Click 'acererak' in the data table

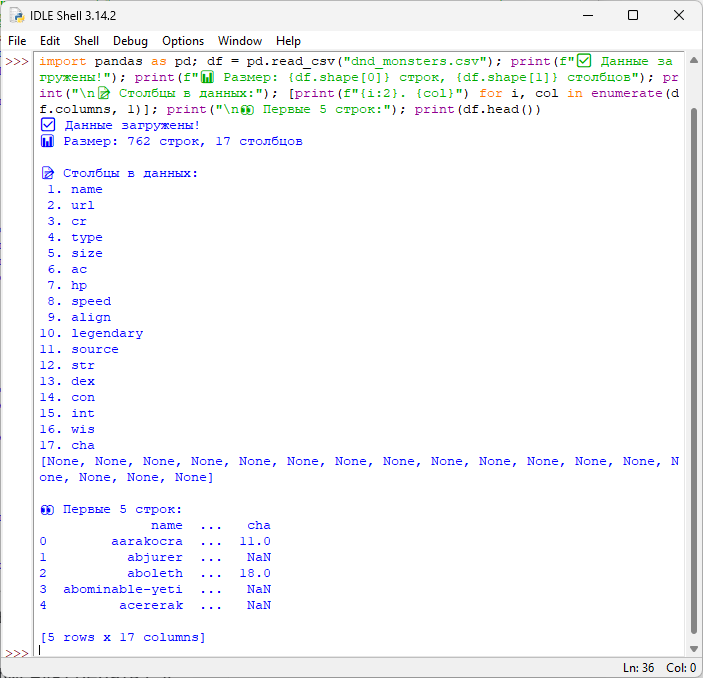tap(151, 605)
